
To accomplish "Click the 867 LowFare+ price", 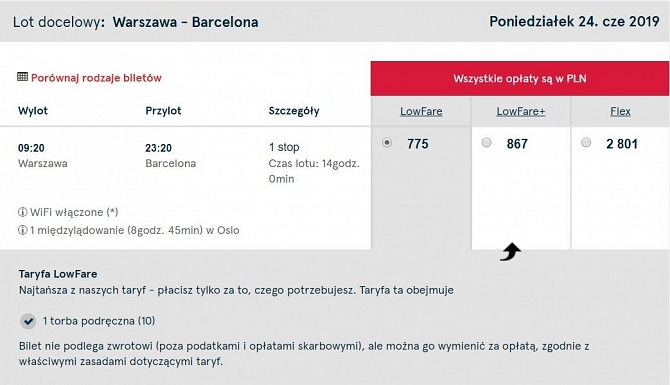I will [517, 144].
